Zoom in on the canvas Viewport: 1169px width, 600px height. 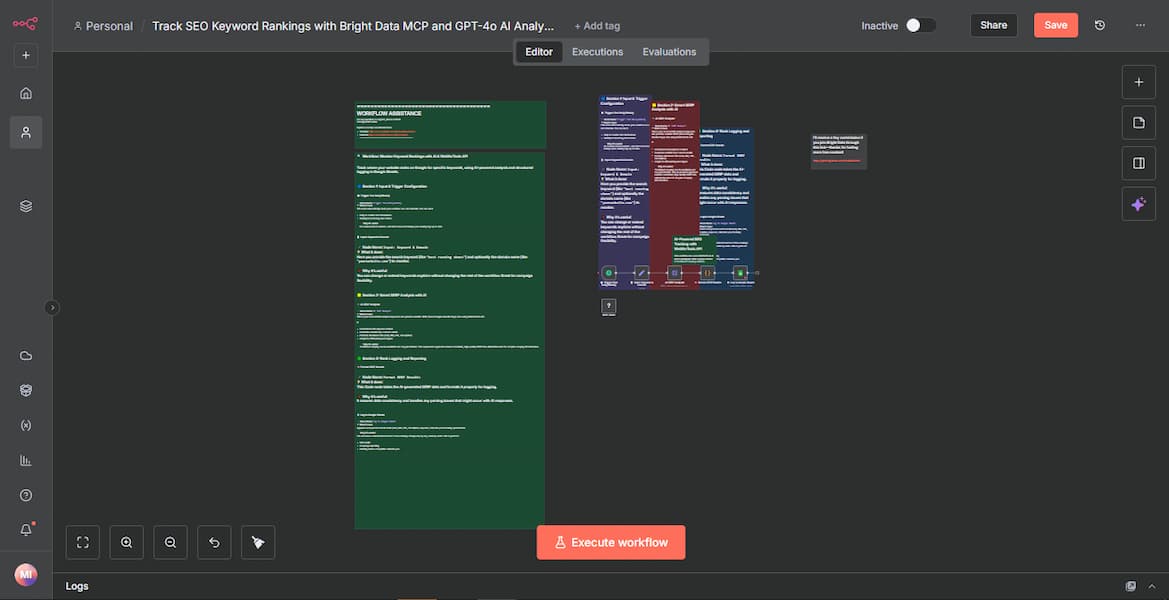127,542
